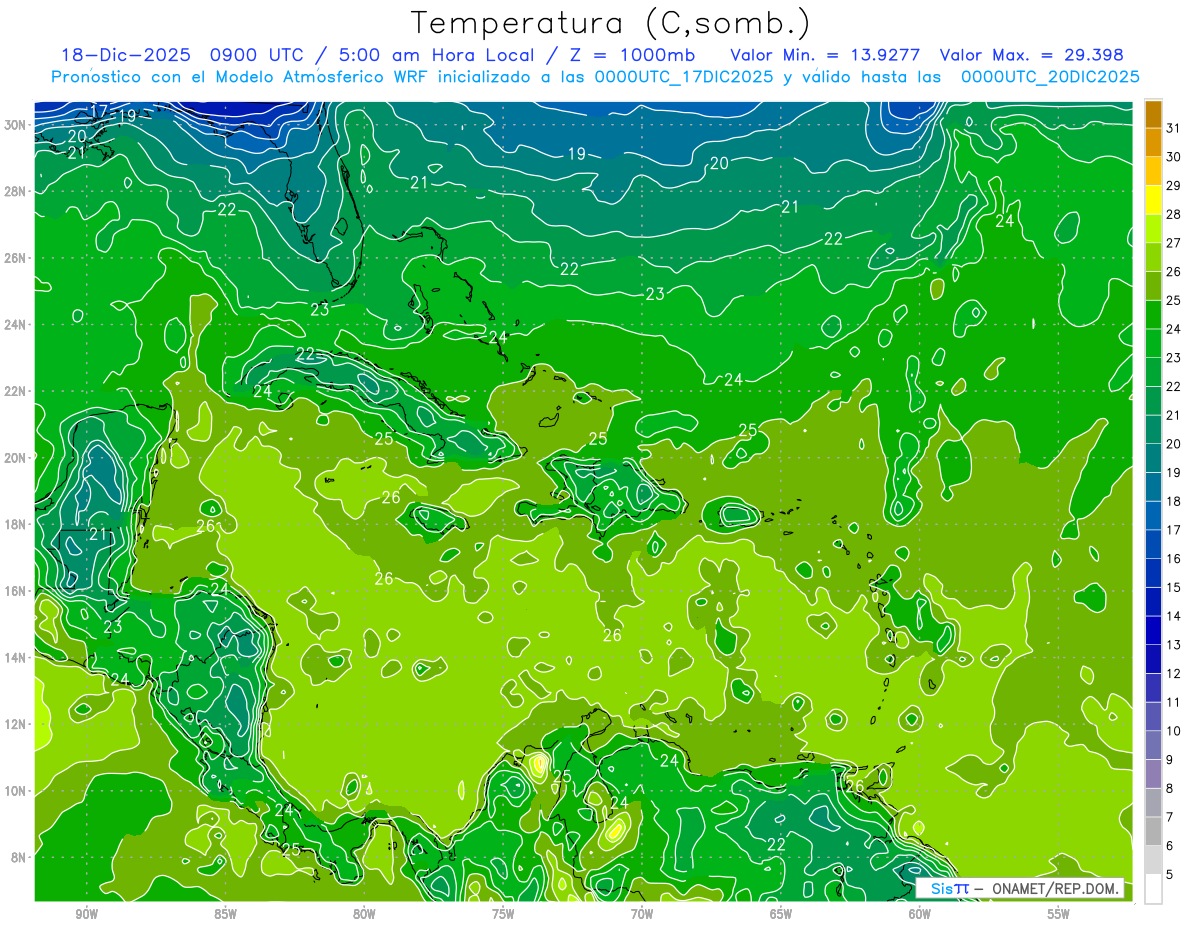Screen dimensions: 1200x927
Task: Click the '20N' latitude axis label
Action: coord(15,458)
